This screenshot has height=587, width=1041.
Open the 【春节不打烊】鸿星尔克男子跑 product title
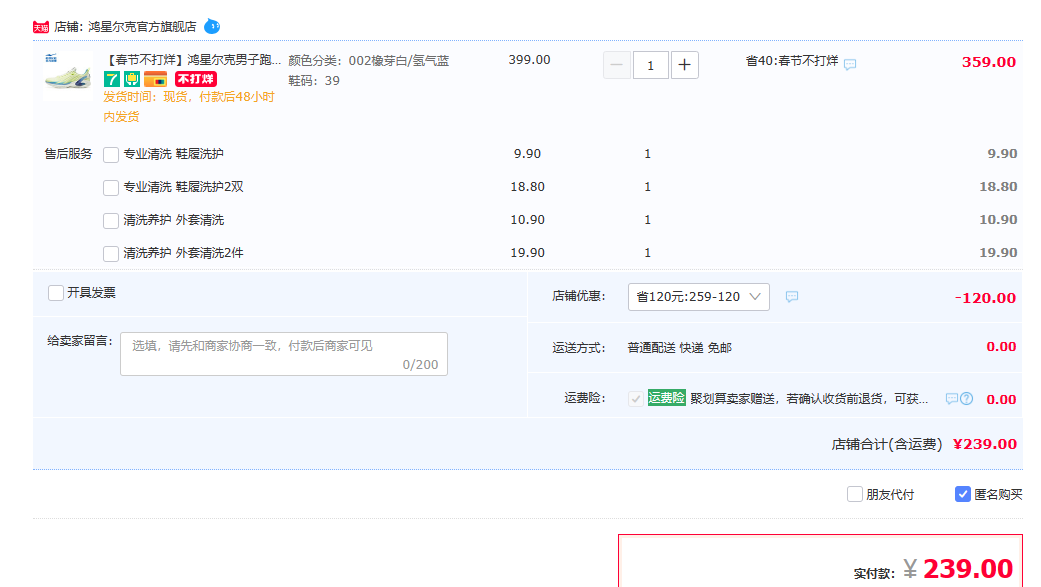[192, 60]
